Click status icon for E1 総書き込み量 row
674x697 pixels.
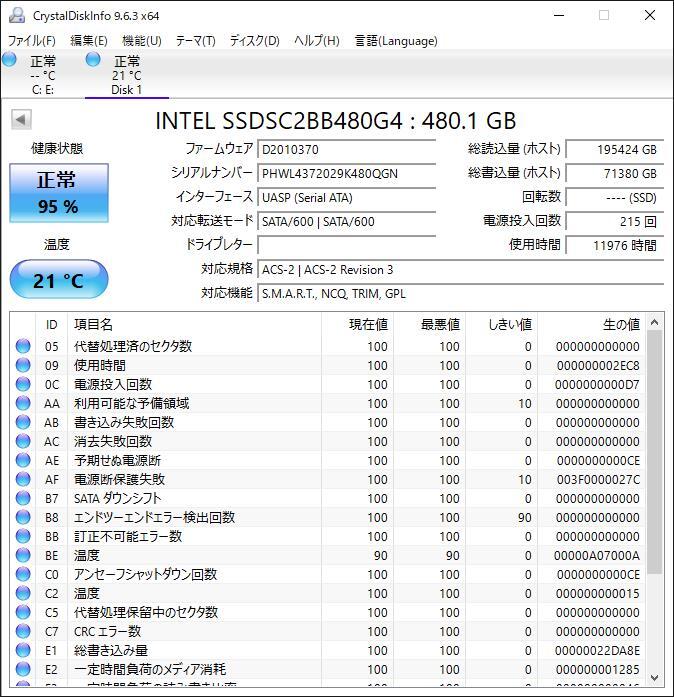tap(23, 650)
